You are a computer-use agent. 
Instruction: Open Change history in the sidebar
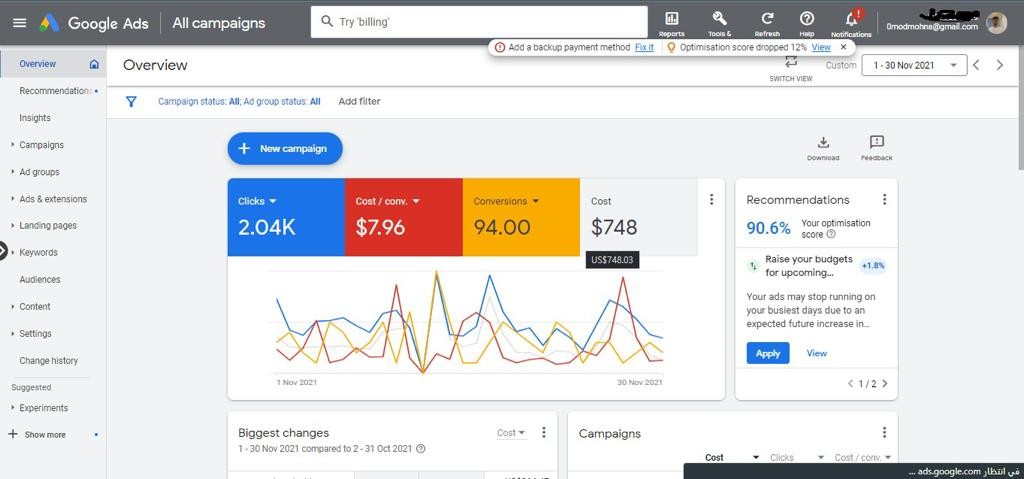(48, 360)
